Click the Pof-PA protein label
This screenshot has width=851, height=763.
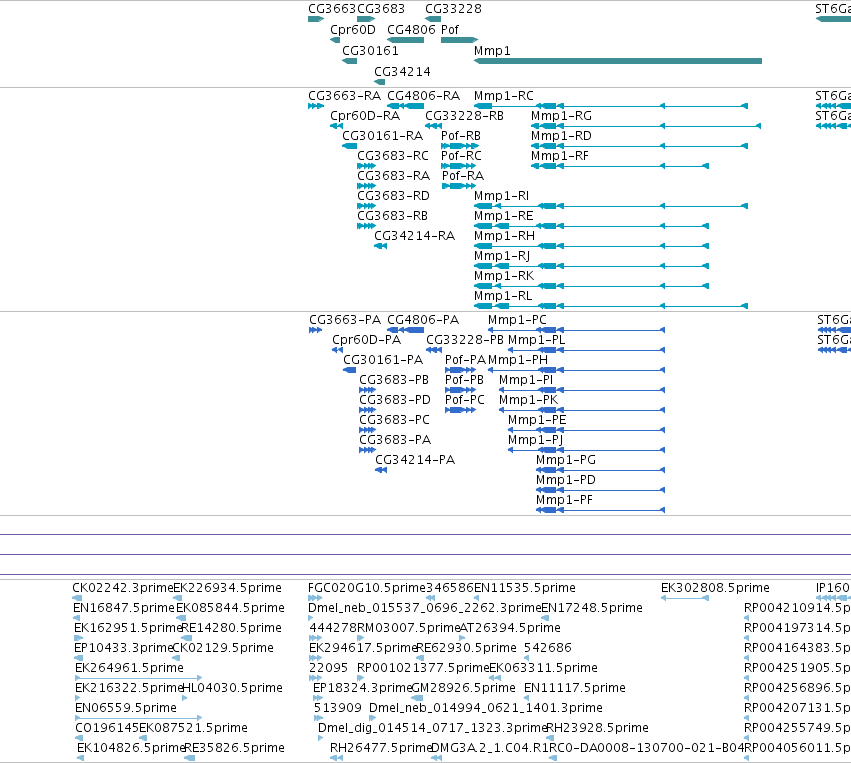coord(465,360)
